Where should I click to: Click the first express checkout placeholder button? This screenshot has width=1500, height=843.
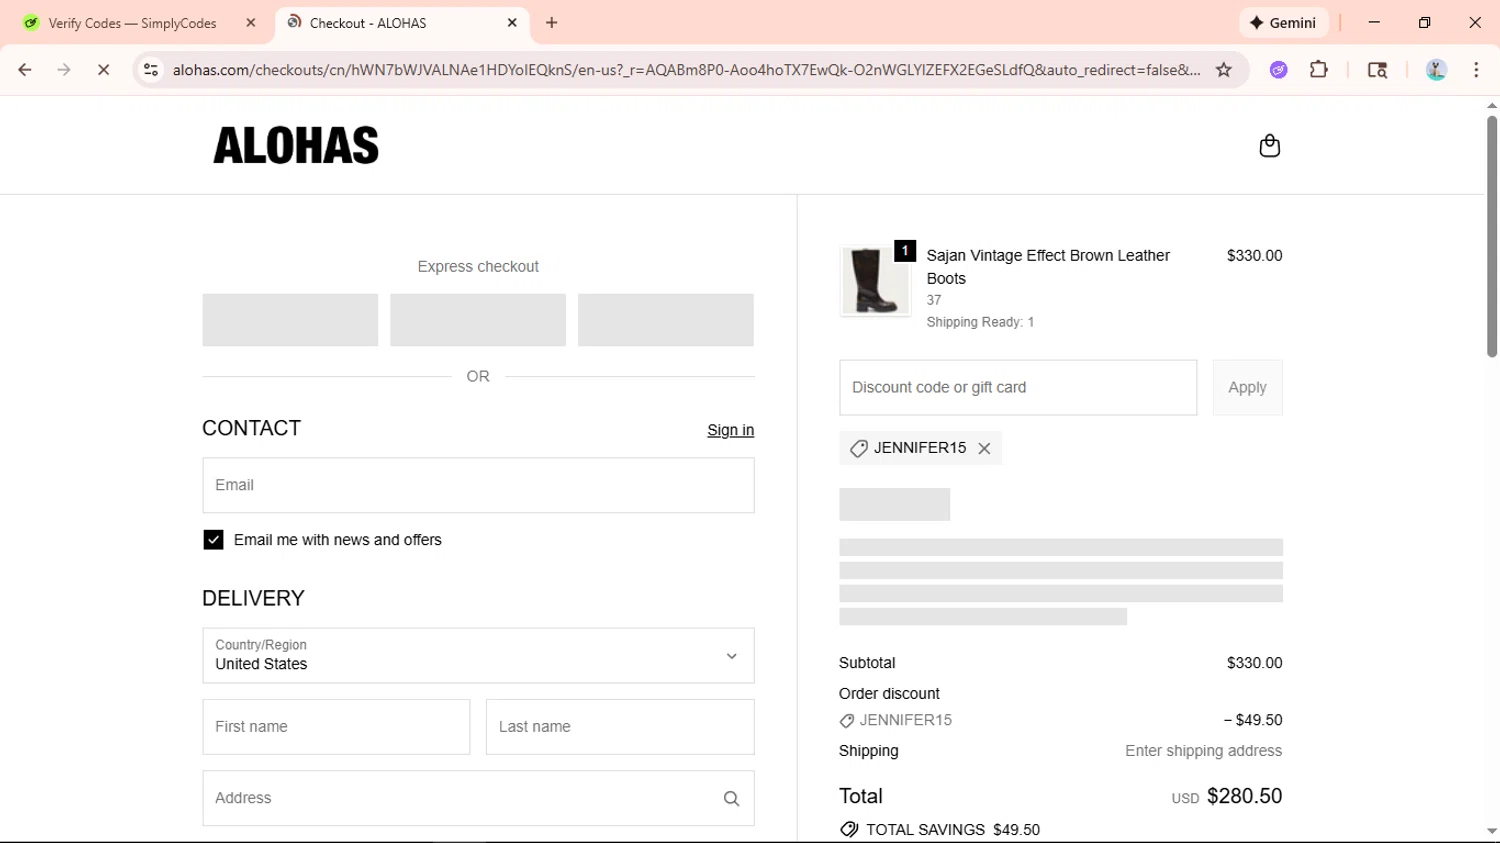click(x=290, y=320)
